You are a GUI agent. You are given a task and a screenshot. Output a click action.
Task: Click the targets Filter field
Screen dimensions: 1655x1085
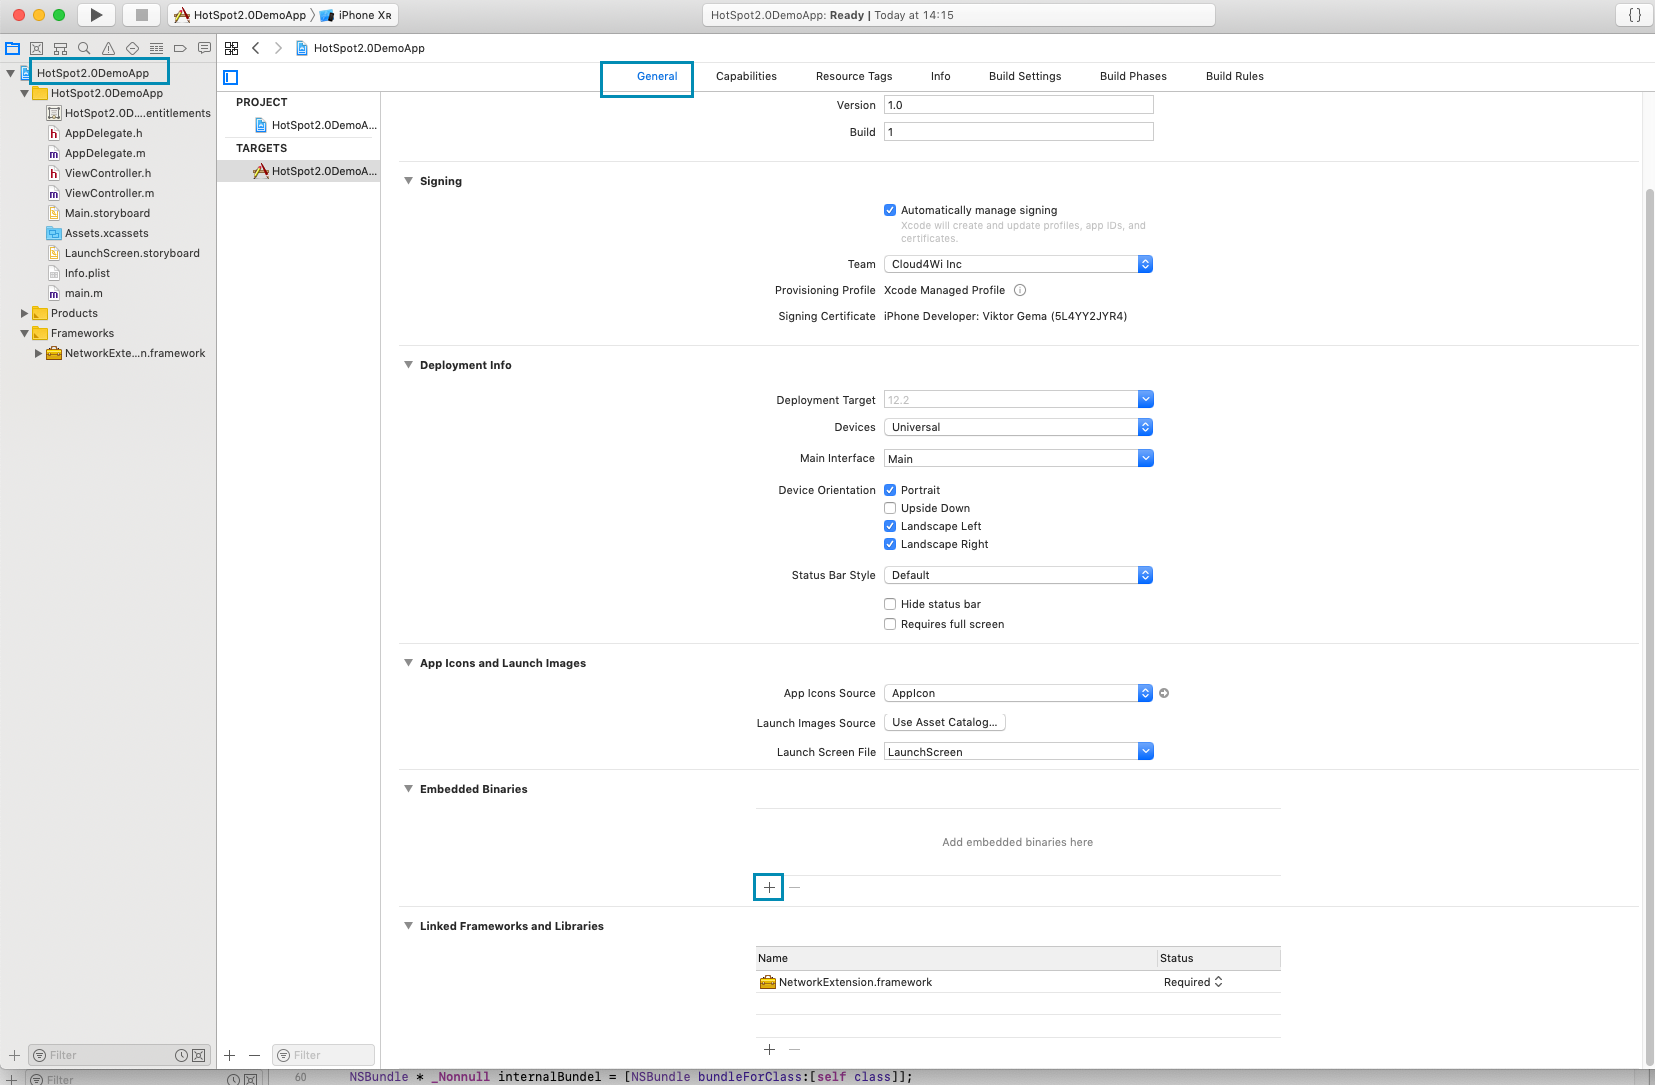pyautogui.click(x=323, y=1055)
